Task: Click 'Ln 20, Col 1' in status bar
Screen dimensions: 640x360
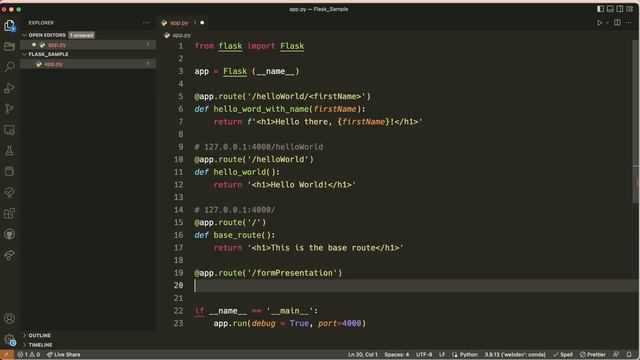Action: tap(363, 355)
